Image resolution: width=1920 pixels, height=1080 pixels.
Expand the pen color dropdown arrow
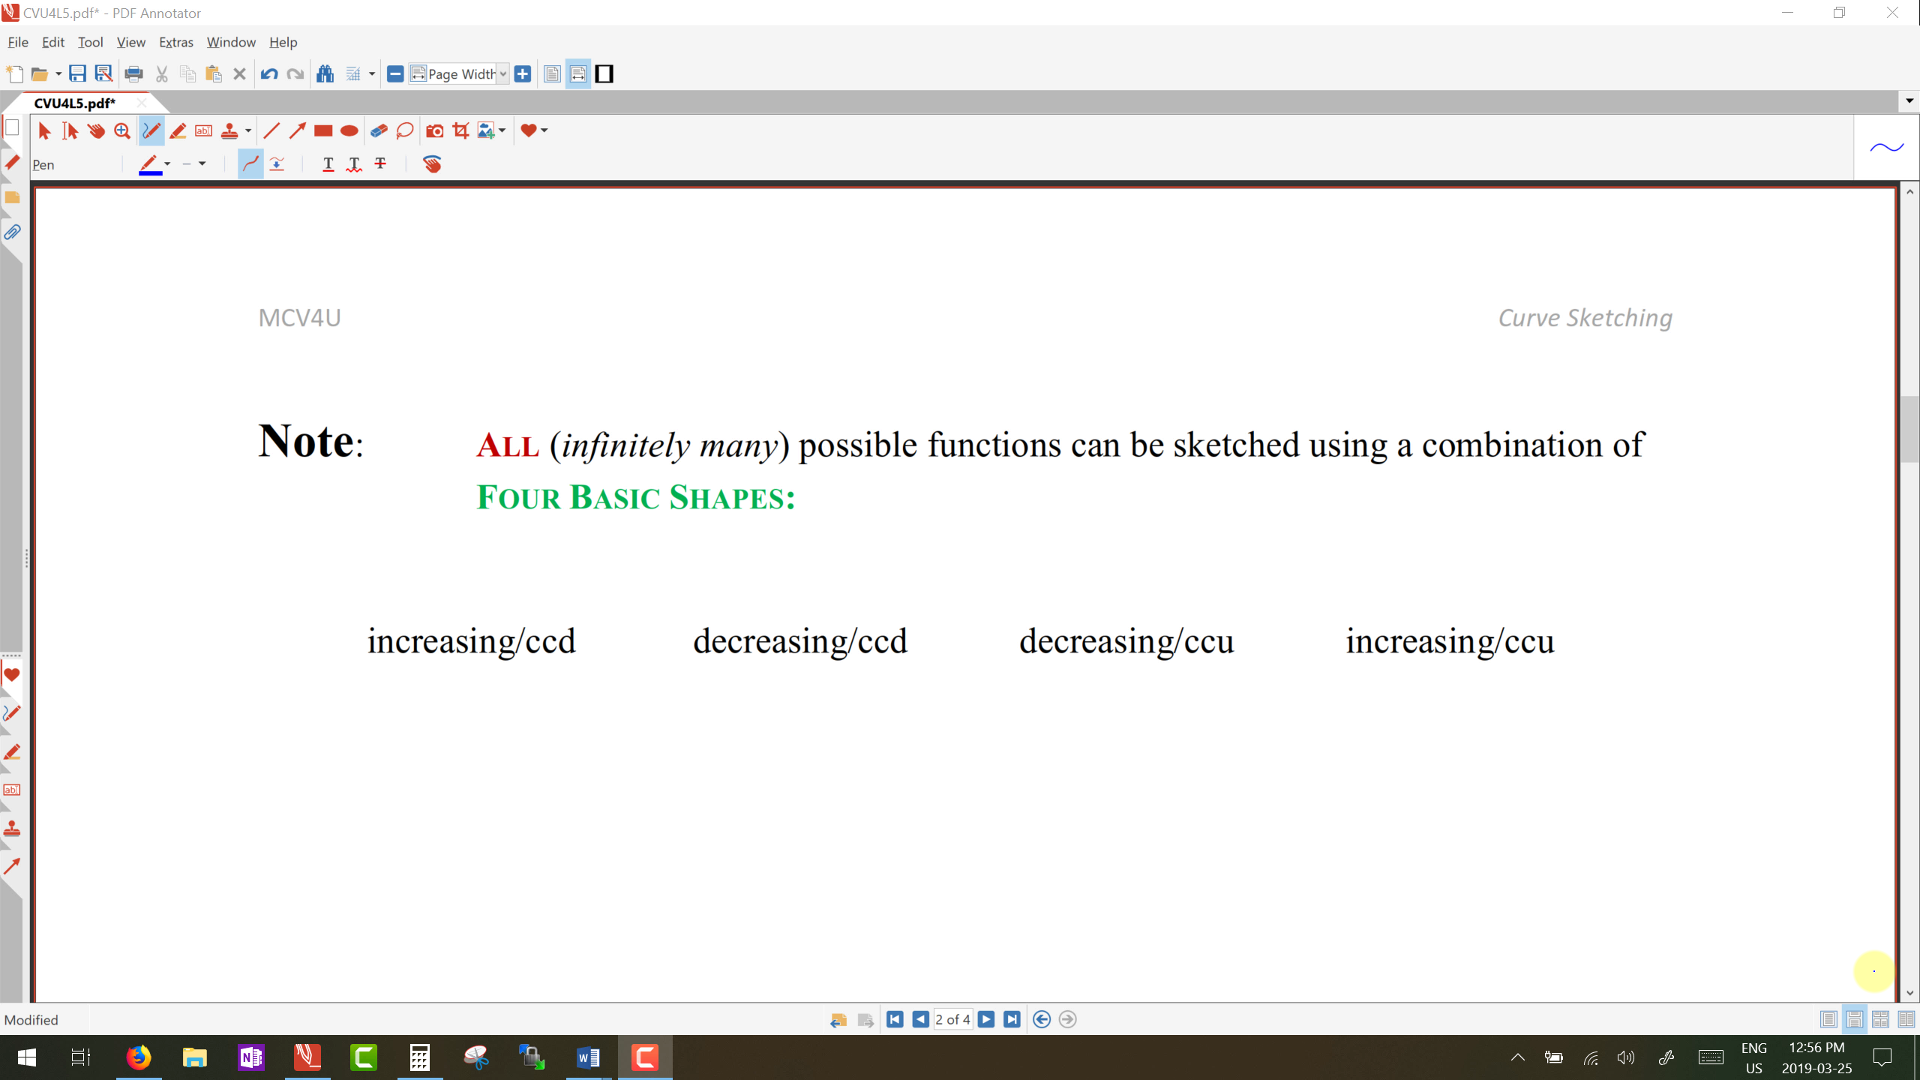click(x=168, y=164)
